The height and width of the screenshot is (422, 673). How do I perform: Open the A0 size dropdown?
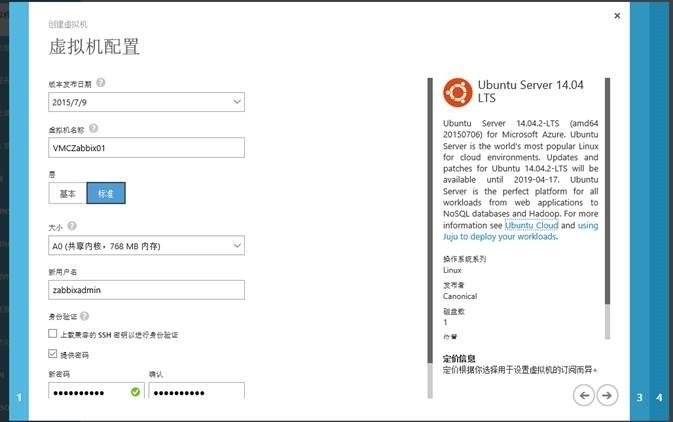tap(146, 246)
